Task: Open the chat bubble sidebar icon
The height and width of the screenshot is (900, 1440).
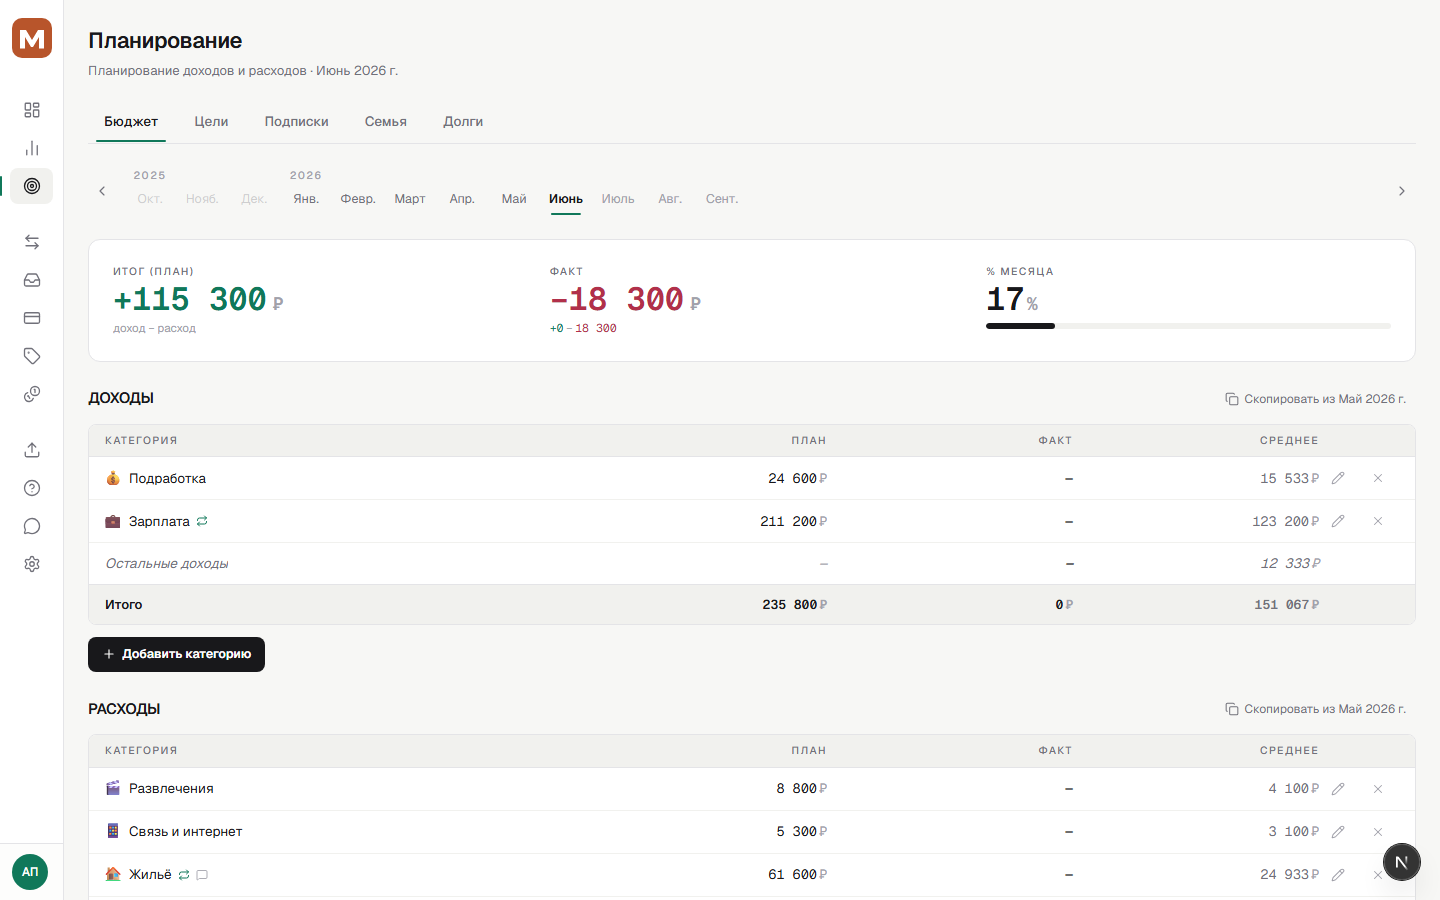Action: coord(32,526)
